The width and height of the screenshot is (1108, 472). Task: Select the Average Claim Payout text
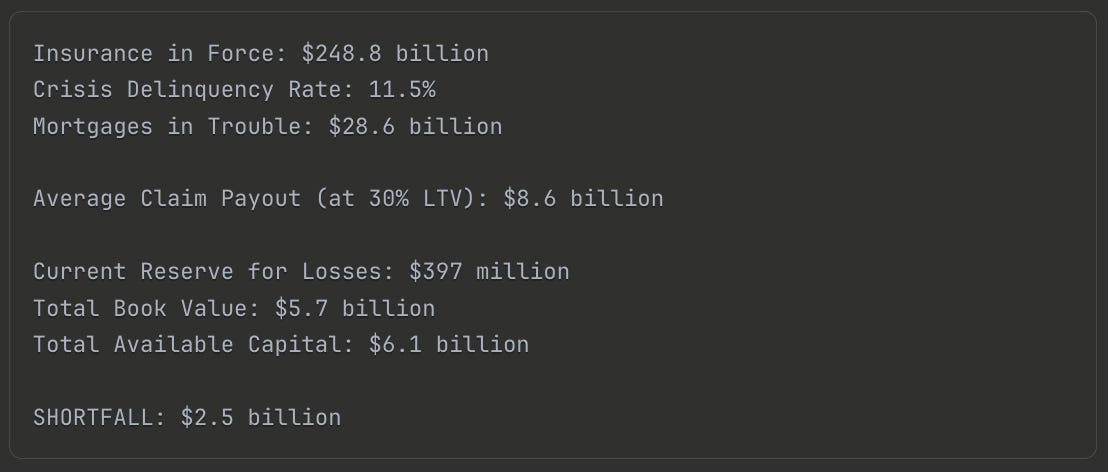[167, 199]
